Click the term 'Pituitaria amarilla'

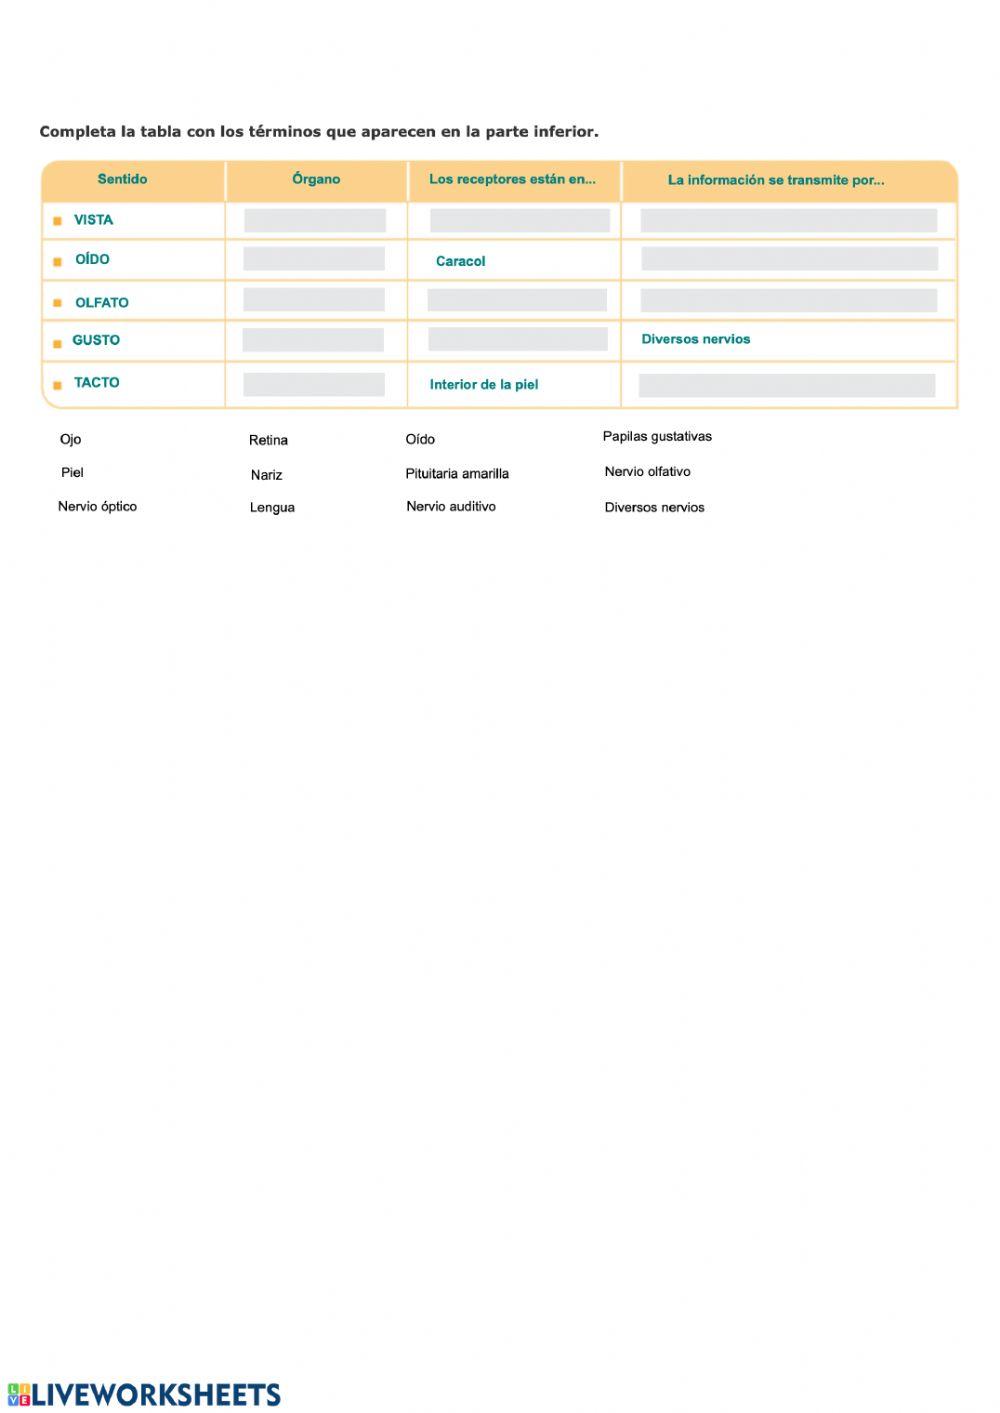coord(457,474)
